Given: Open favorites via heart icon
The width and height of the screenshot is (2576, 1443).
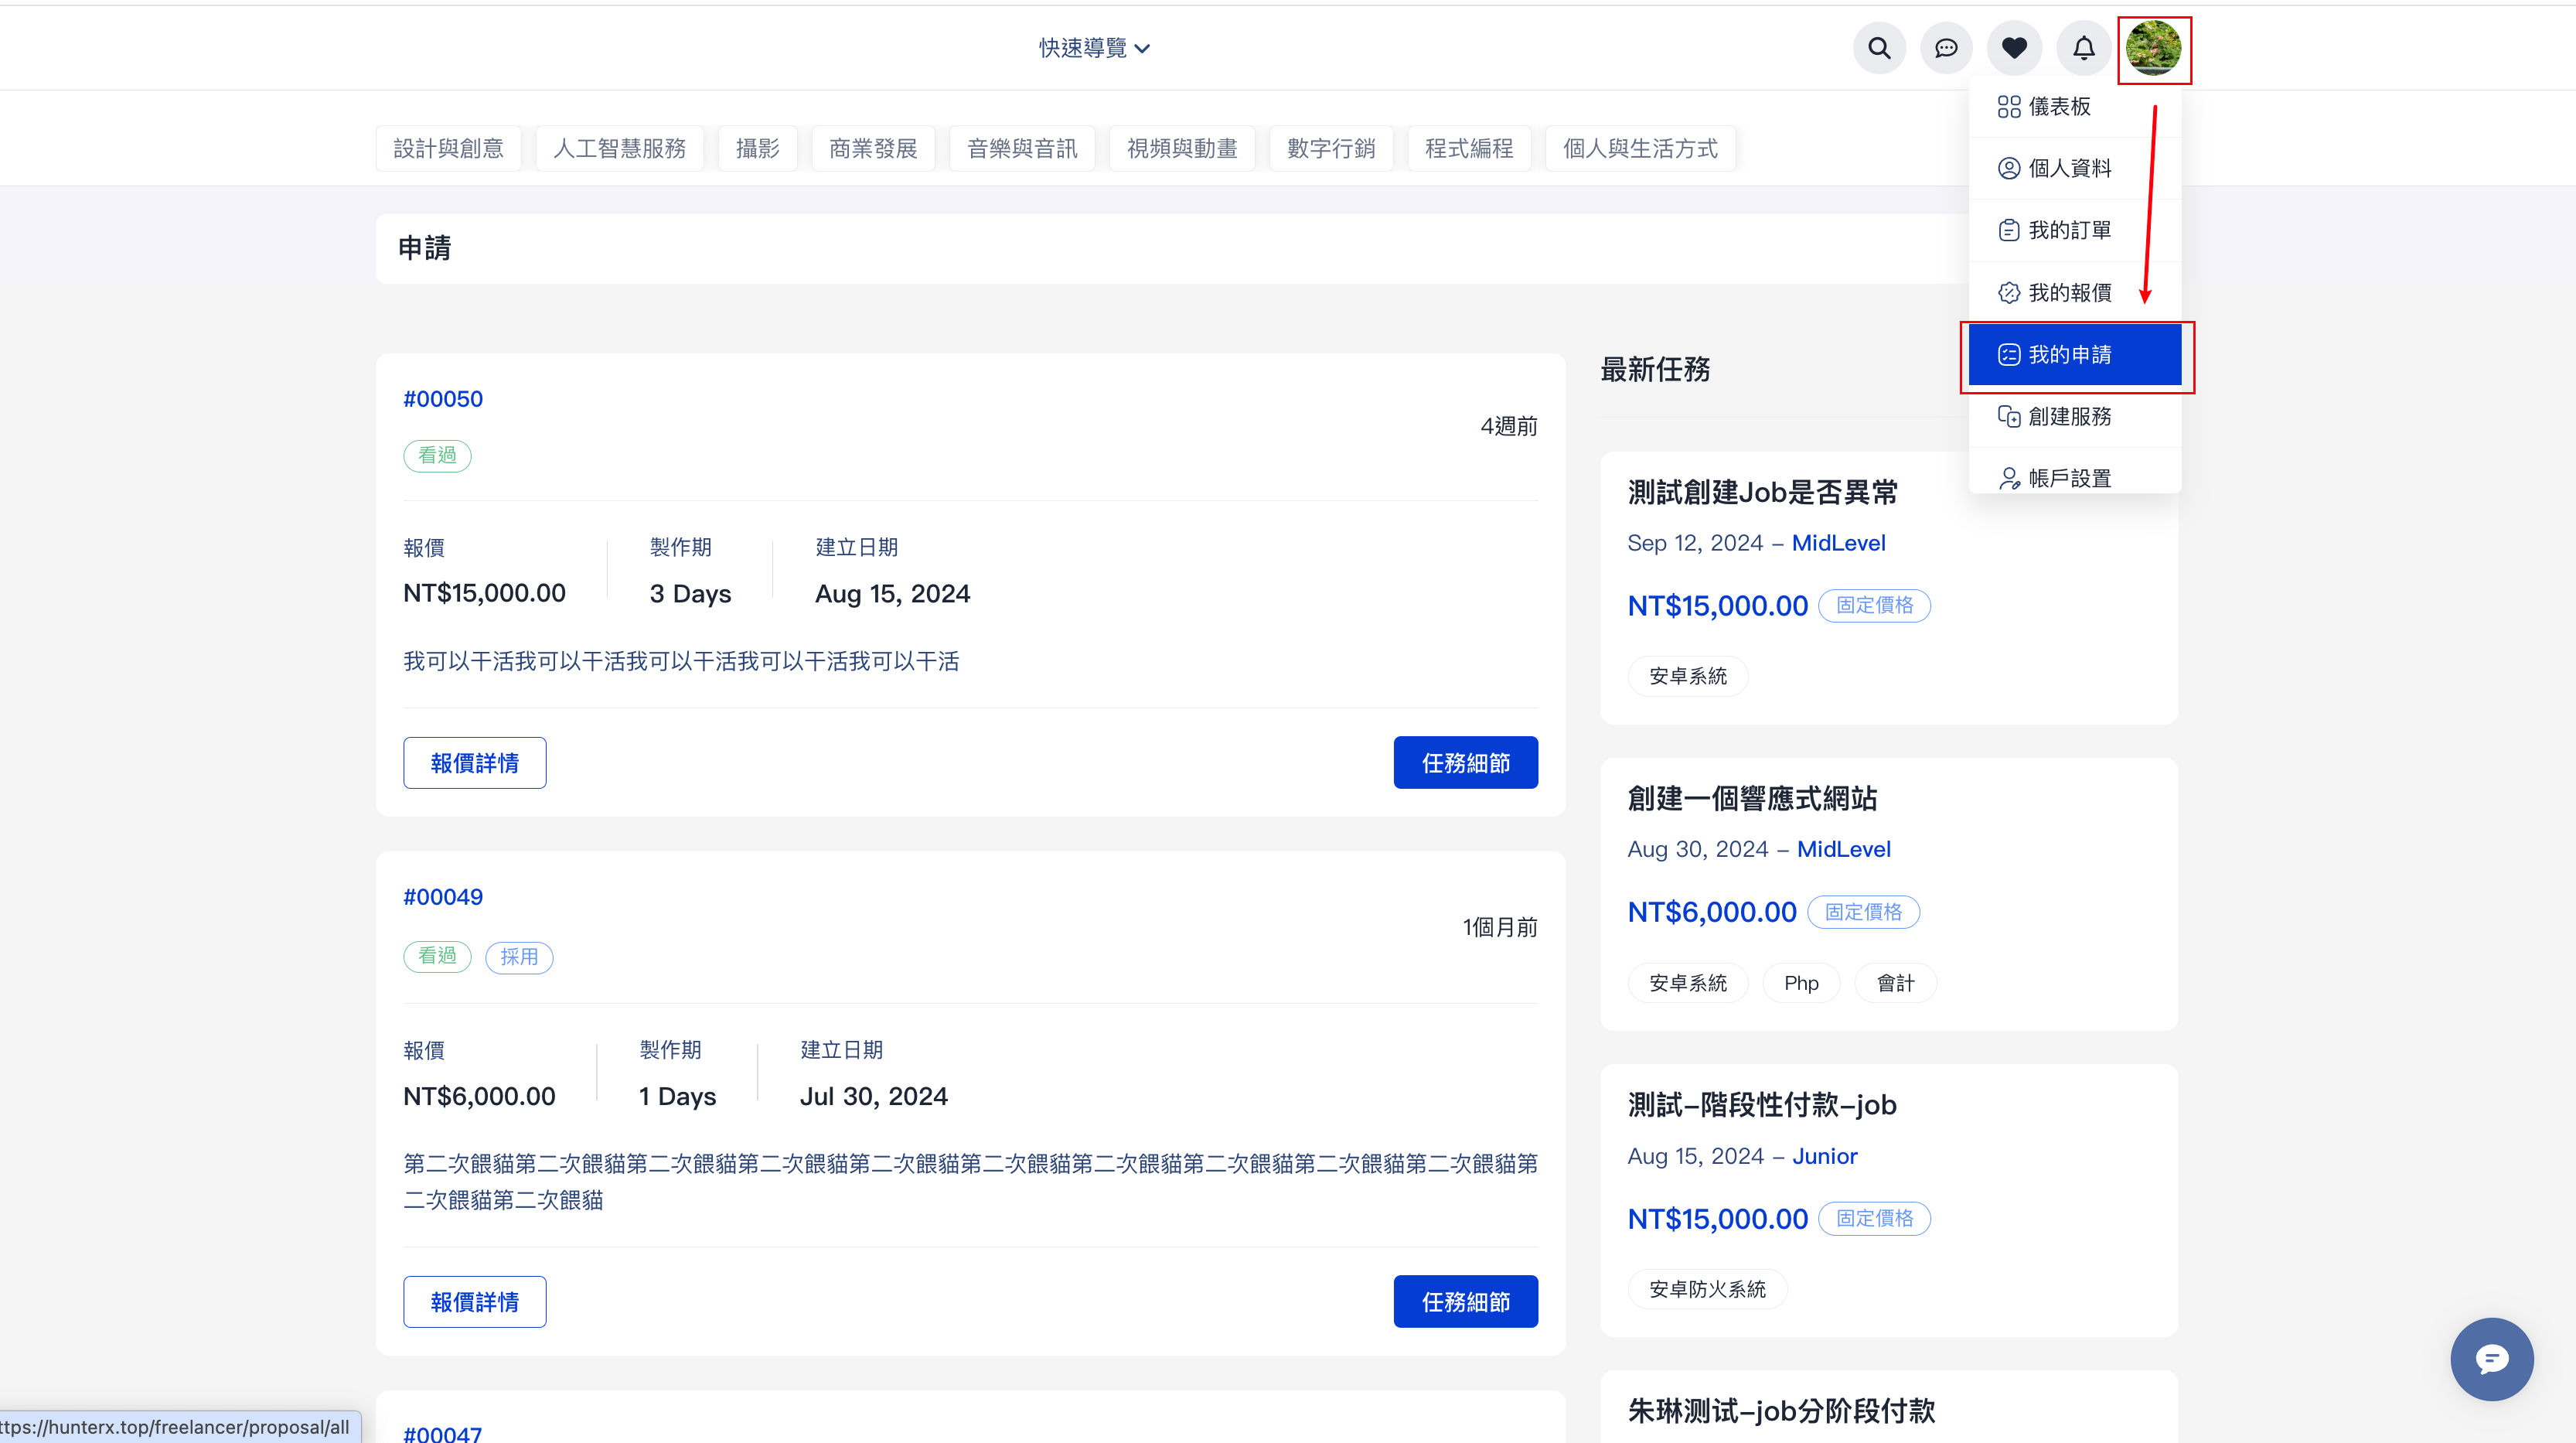Looking at the screenshot, I should (x=2014, y=48).
